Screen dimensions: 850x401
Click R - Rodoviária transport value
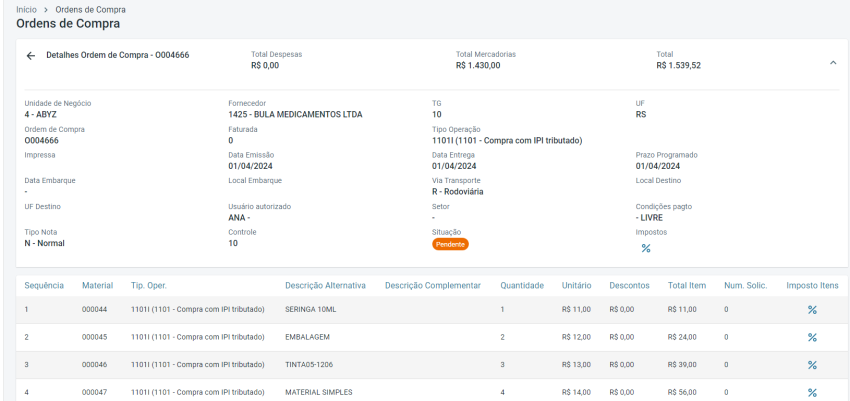[458, 192]
